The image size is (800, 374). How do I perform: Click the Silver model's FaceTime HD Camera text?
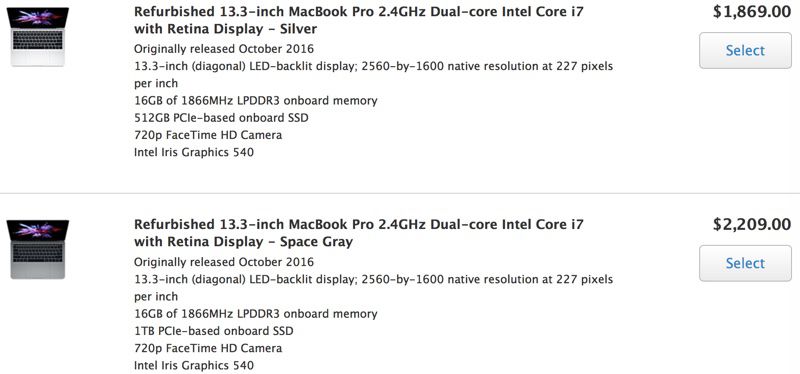208,135
